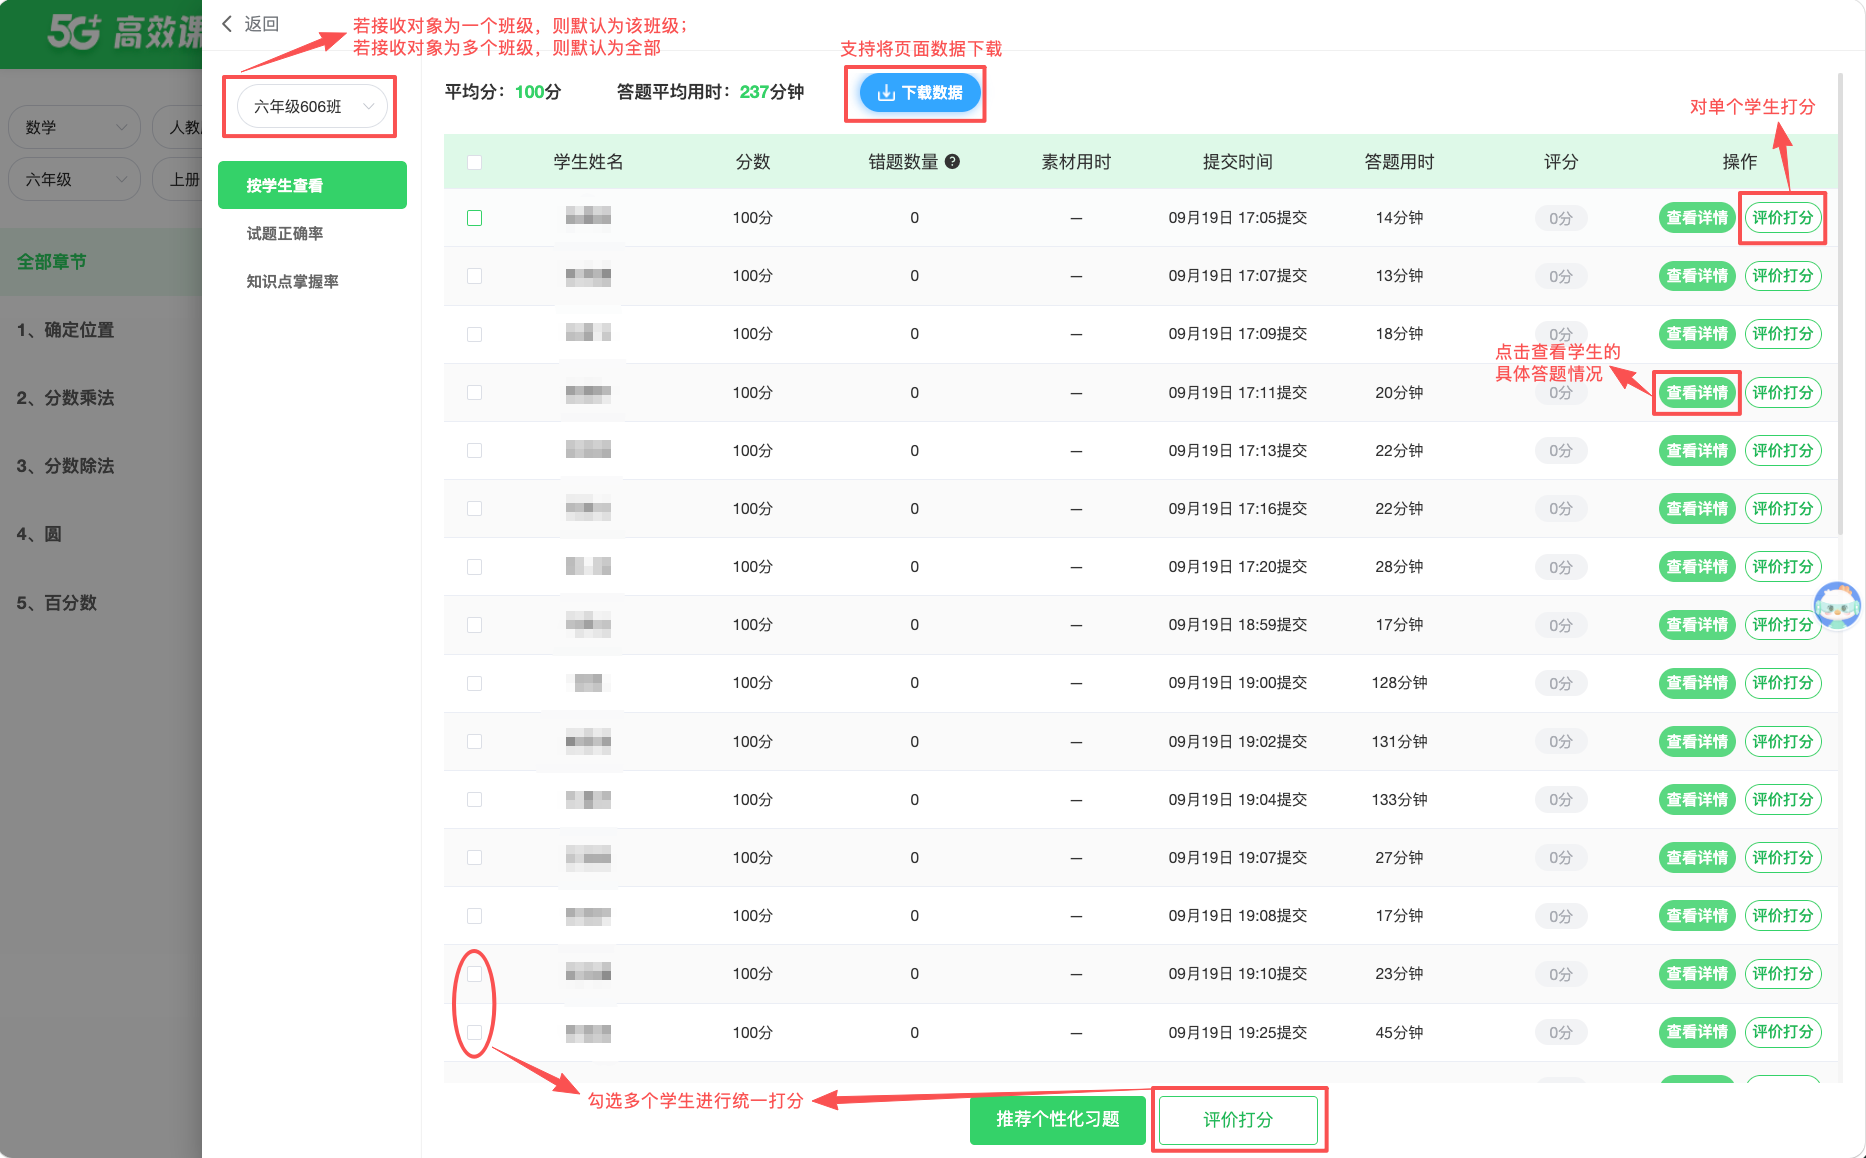Viewport: 1866px width, 1158px height.
Task: View details for the 17:11 submission row
Action: (1697, 393)
